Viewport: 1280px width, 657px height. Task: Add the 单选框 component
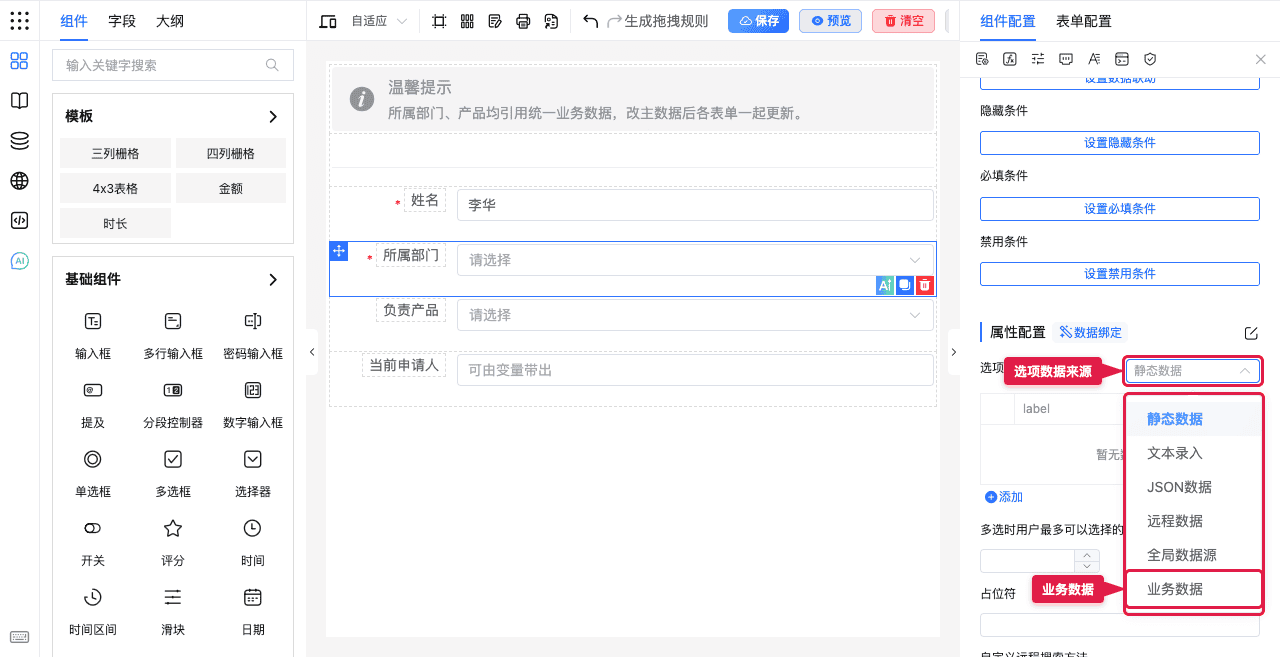[93, 473]
